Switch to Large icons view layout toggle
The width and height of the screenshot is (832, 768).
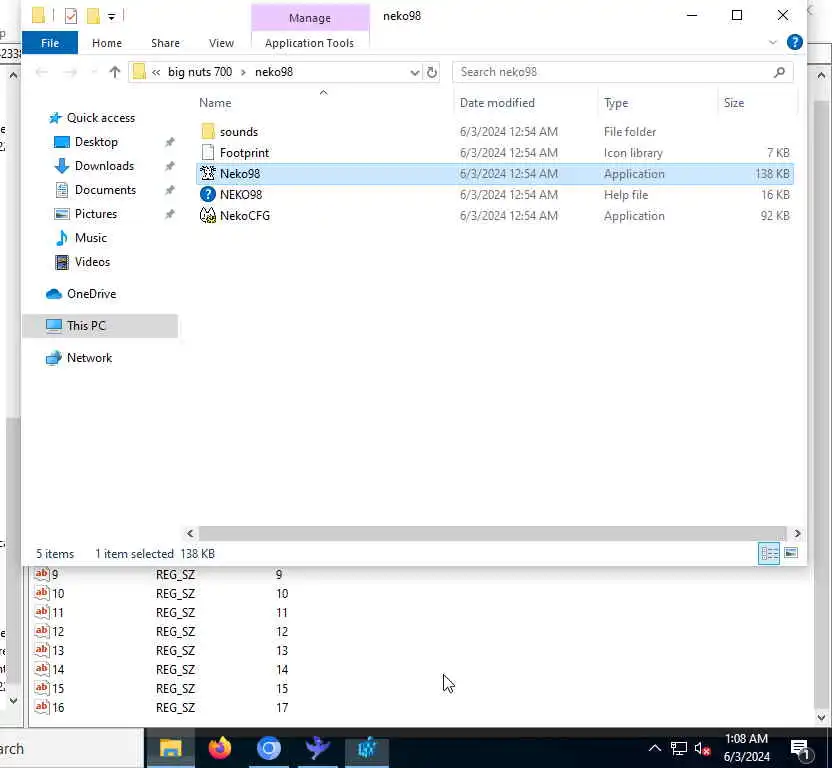[x=791, y=553]
